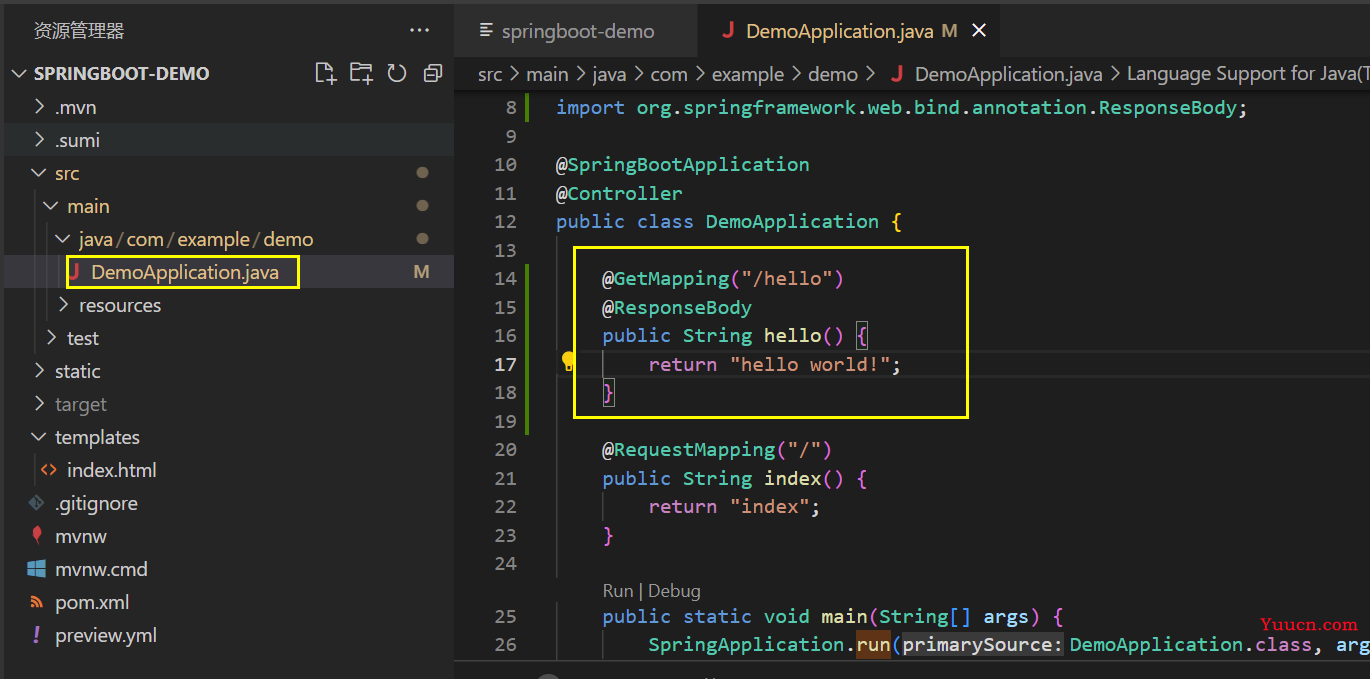Open index.html from templates folder
The height and width of the screenshot is (679, 1370).
click(x=111, y=470)
